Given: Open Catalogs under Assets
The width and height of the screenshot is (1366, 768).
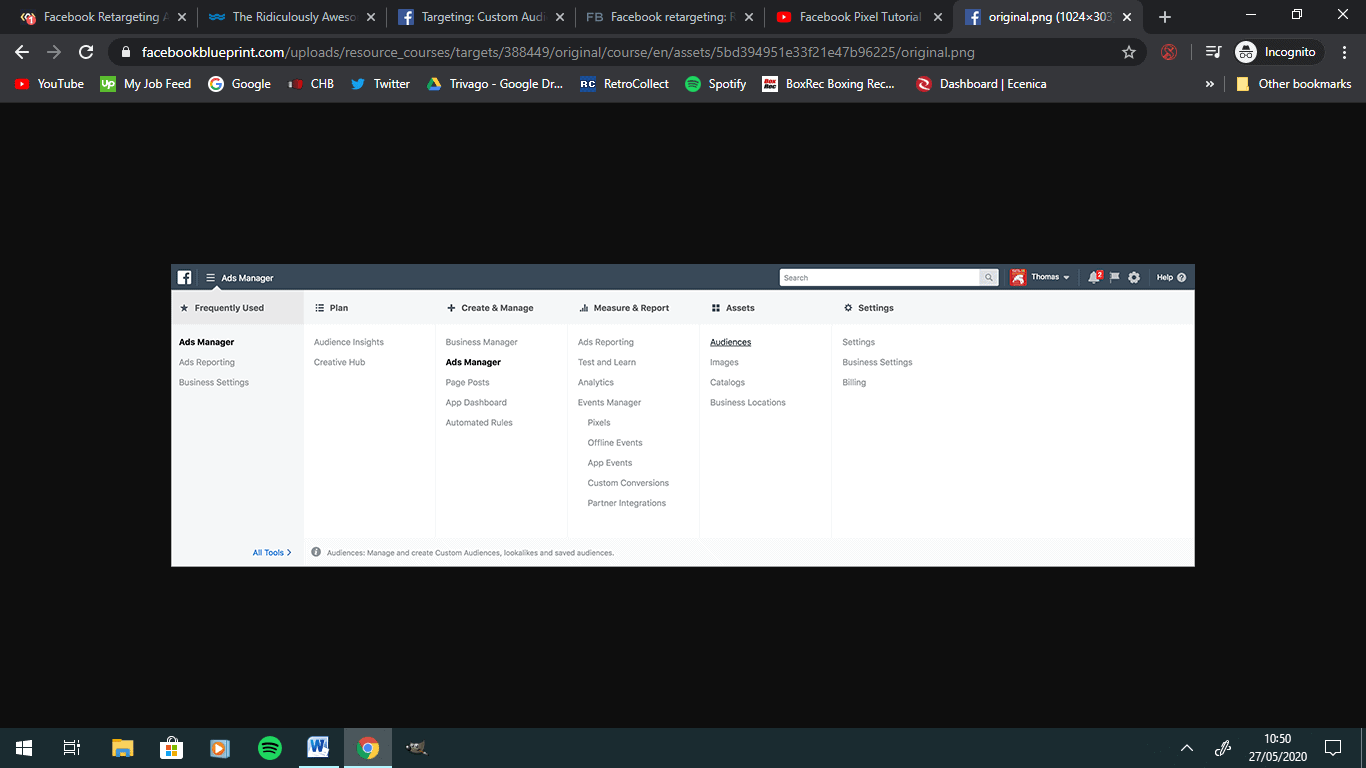Looking at the screenshot, I should 727,382.
